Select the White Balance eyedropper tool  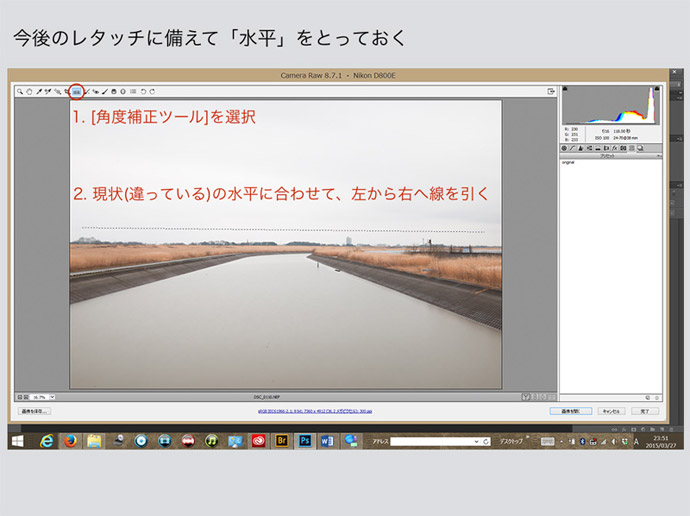pyautogui.click(x=39, y=91)
